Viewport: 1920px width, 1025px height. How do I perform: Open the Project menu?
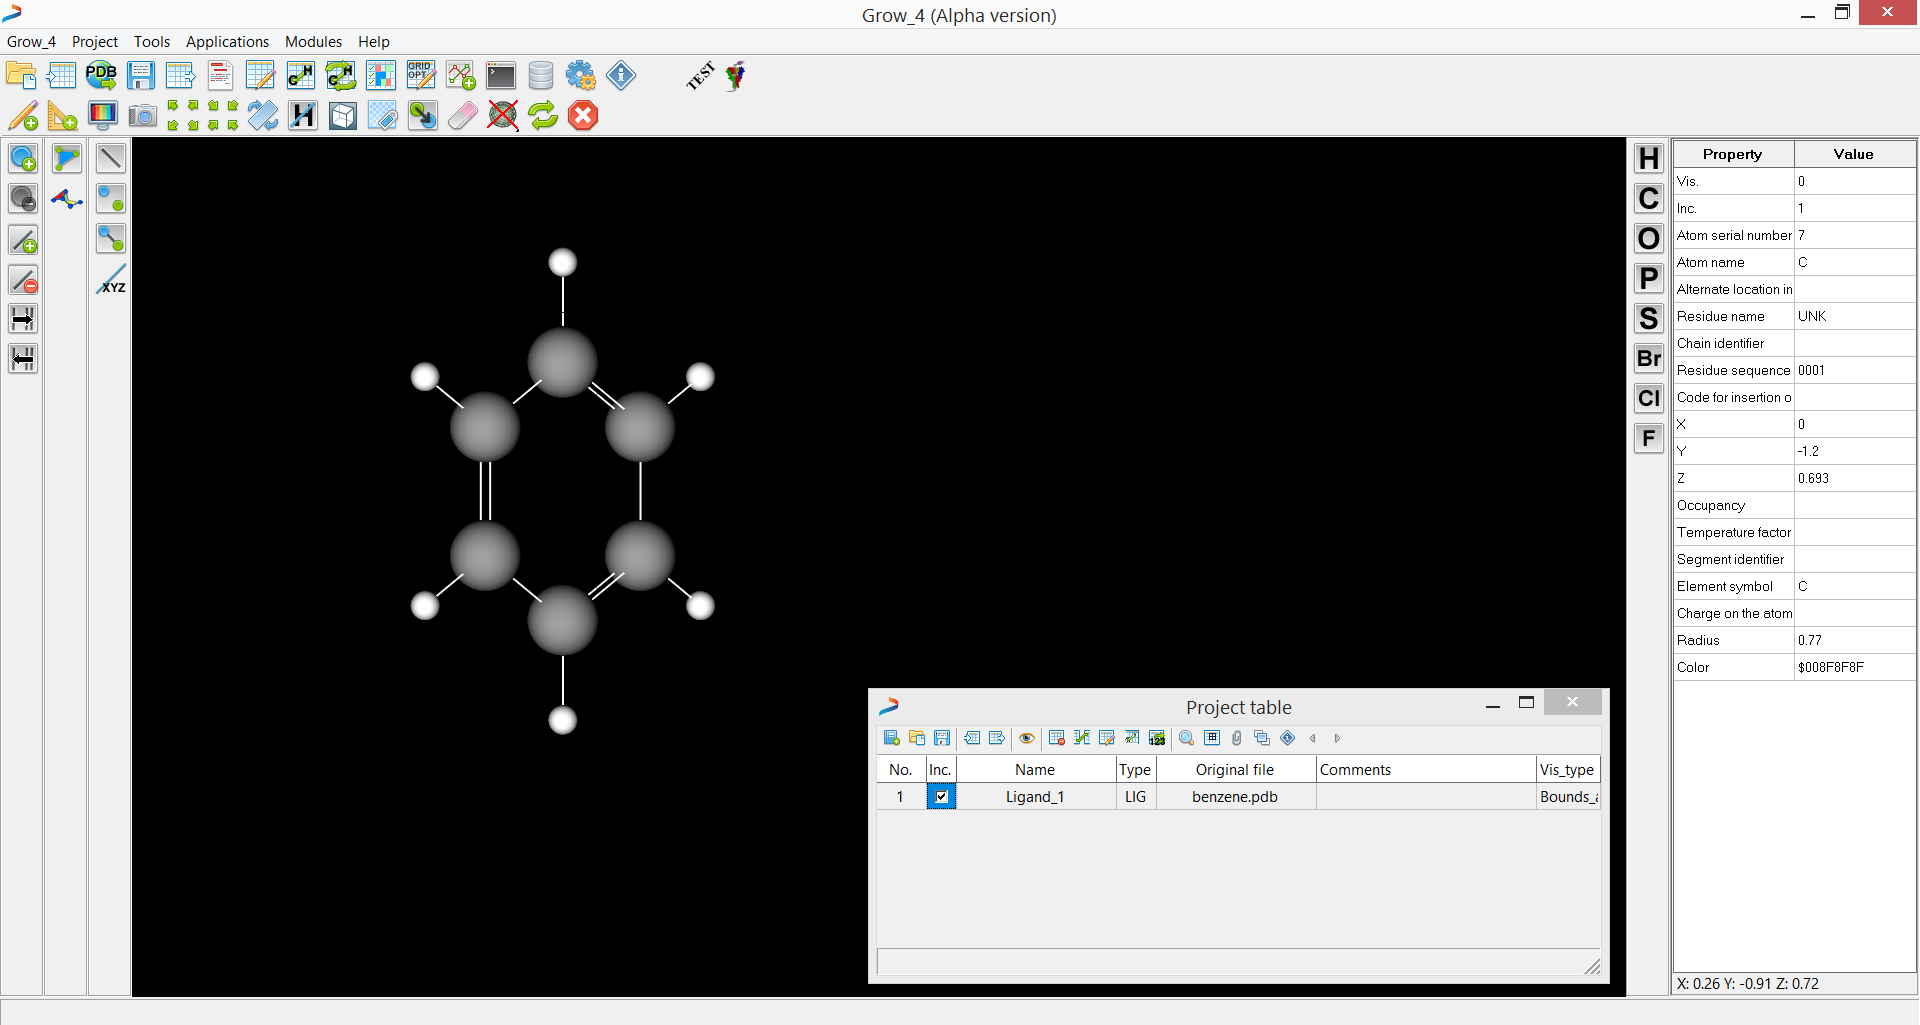[95, 42]
